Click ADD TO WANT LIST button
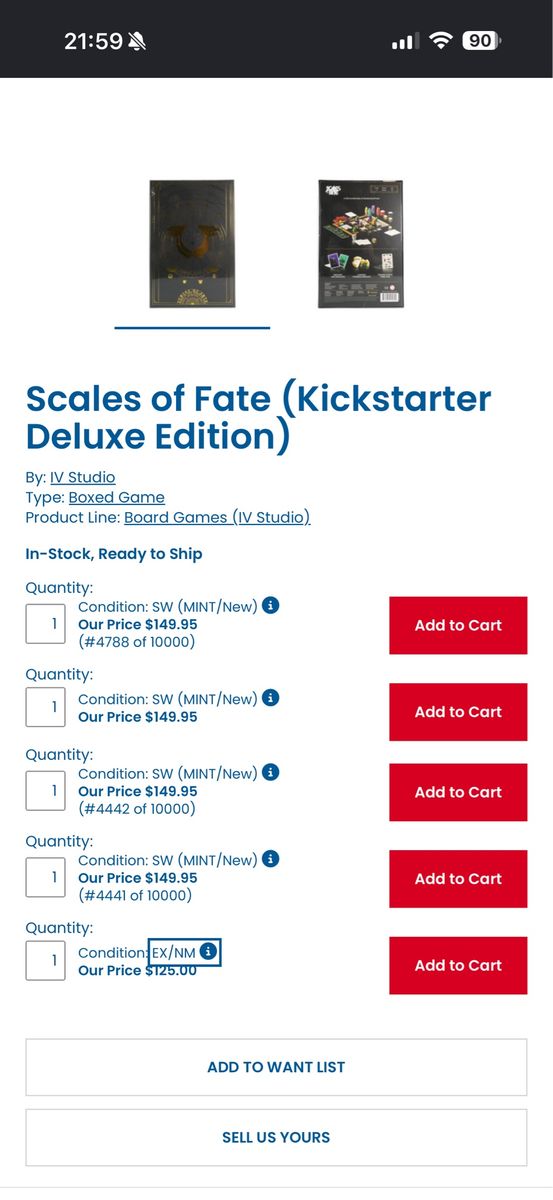Screen dimensions: 553x1200 click(x=276, y=1067)
